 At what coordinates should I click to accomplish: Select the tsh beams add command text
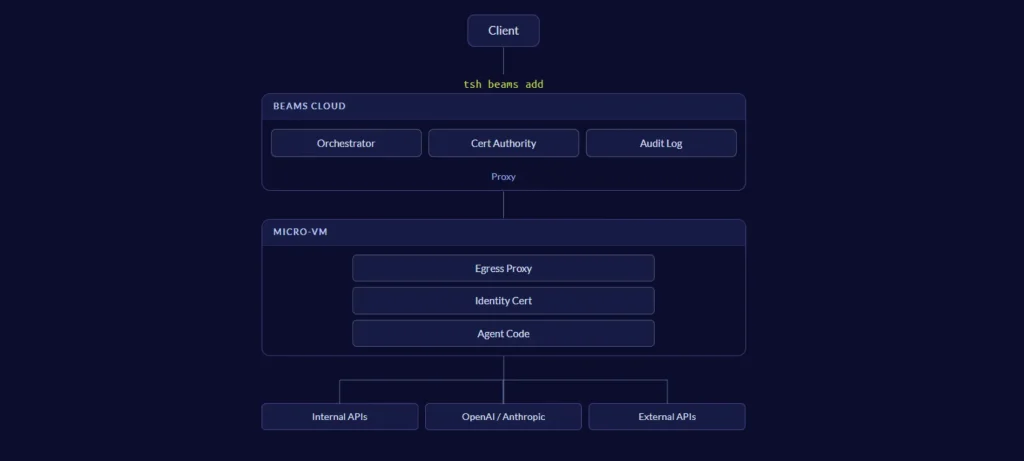coord(503,84)
